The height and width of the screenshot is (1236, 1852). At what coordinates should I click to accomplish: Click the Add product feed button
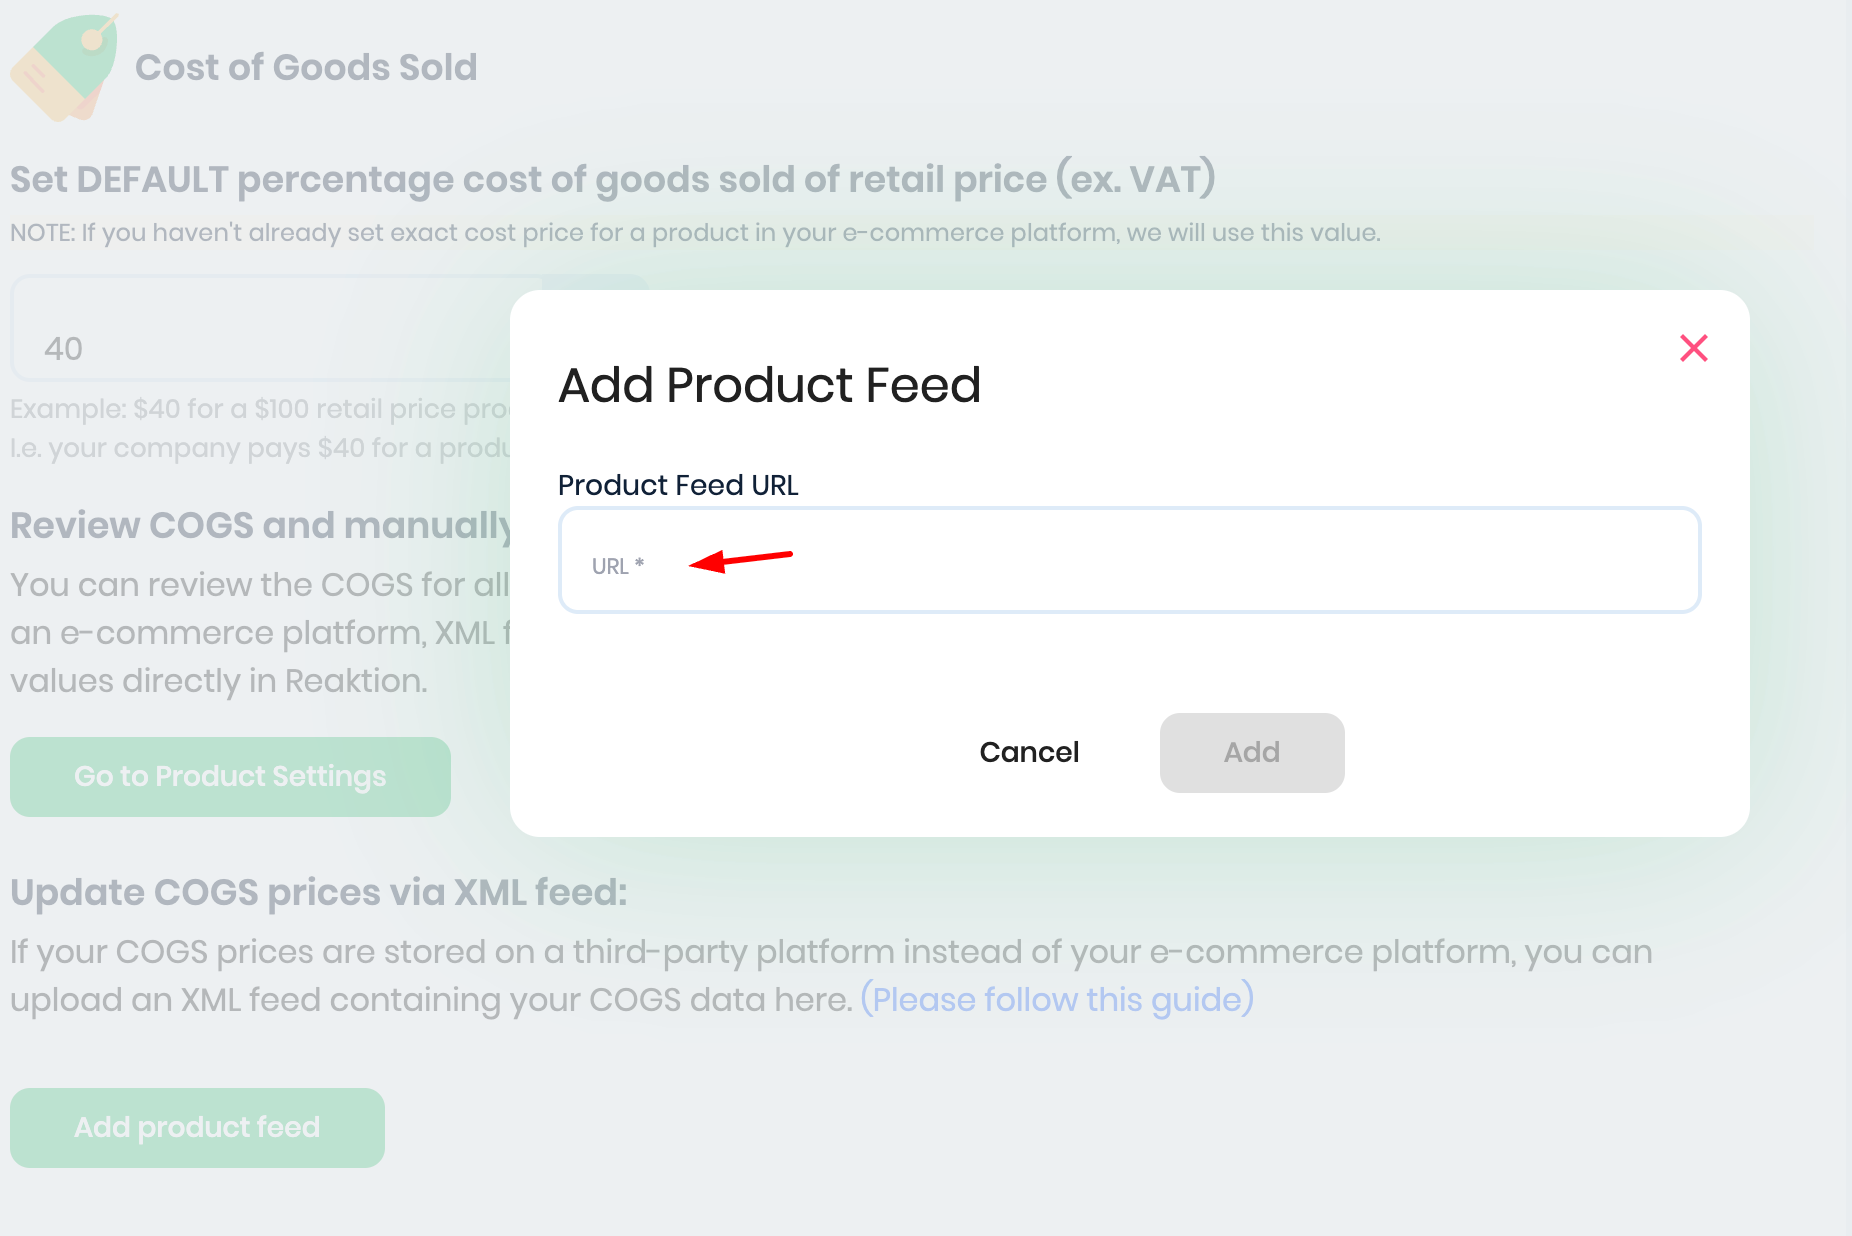(197, 1128)
